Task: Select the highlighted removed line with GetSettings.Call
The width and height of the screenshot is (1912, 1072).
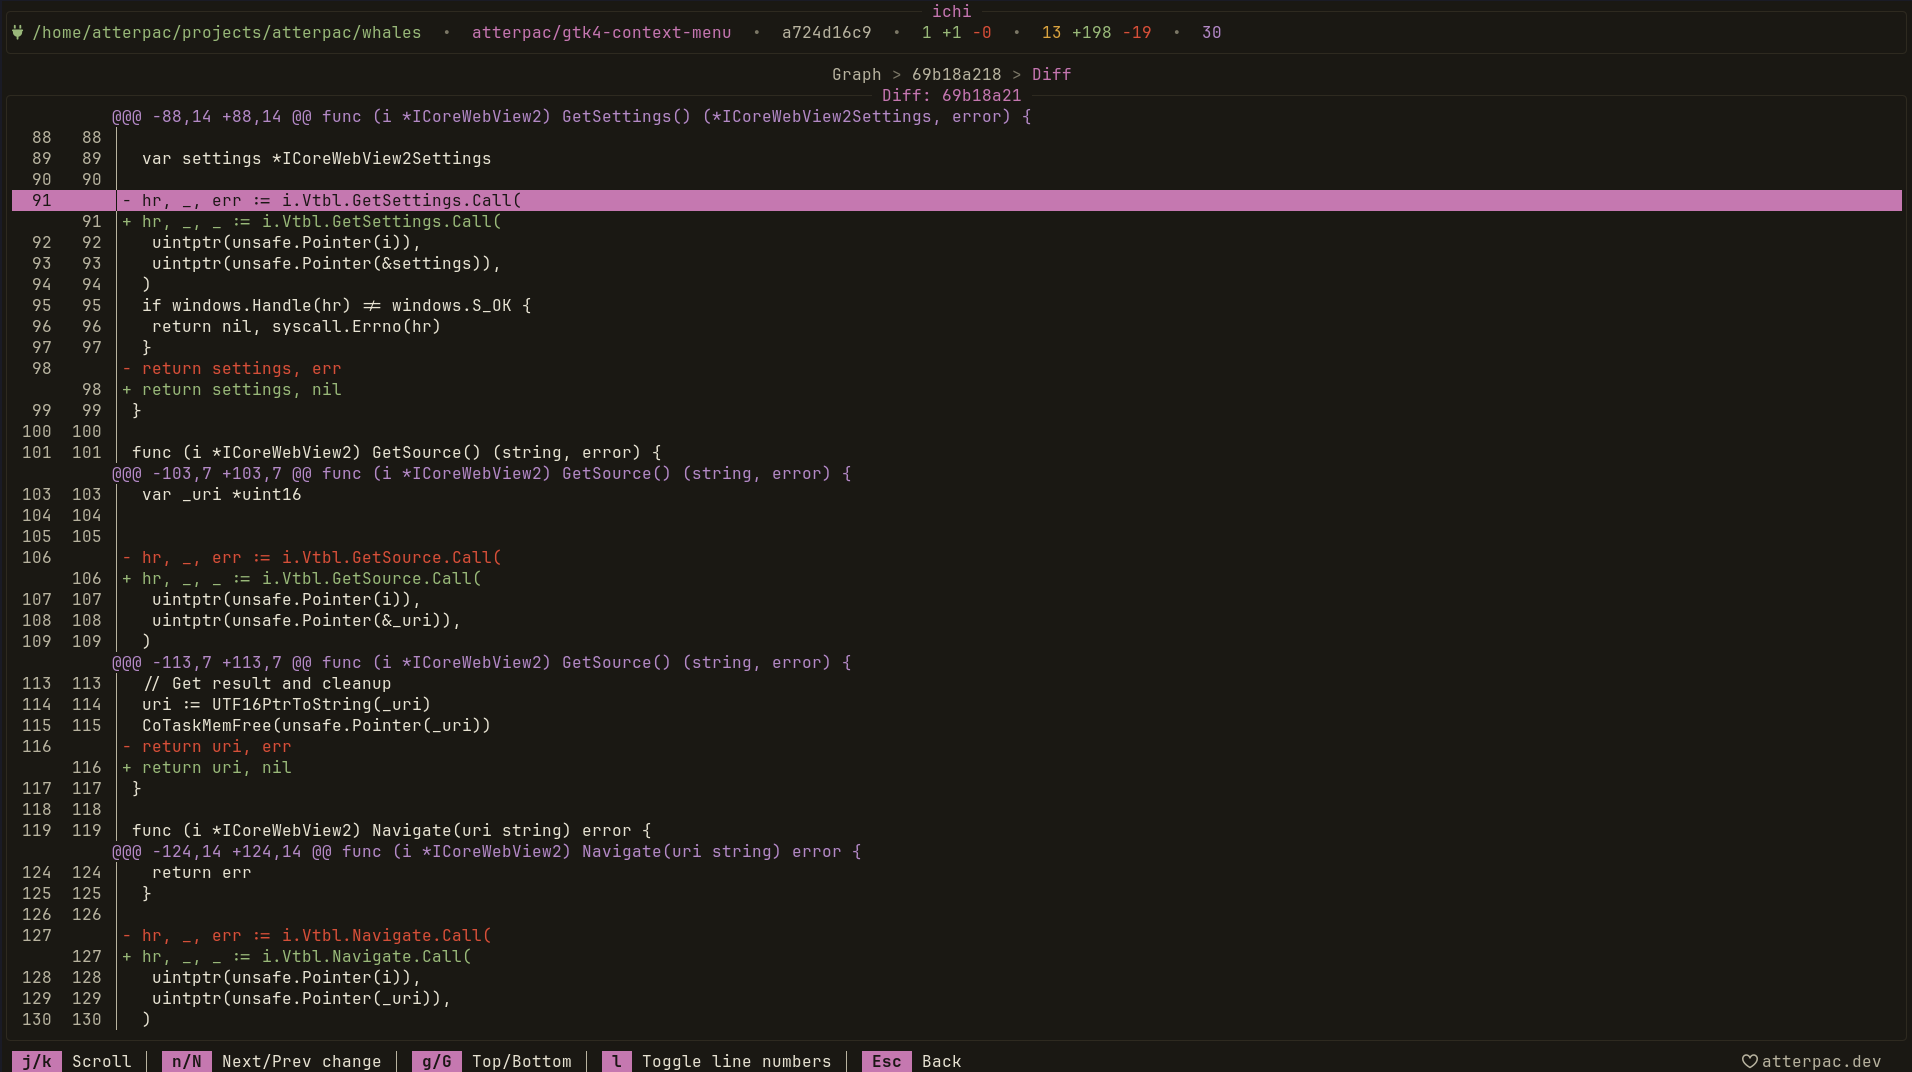Action: (956, 200)
